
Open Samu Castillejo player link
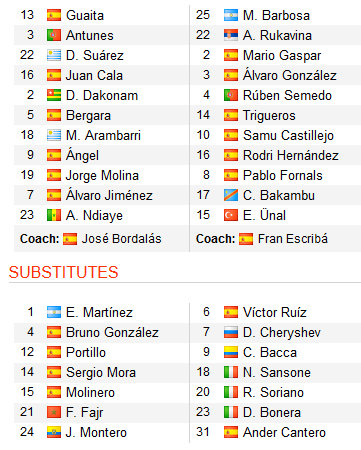pyautogui.click(x=288, y=136)
